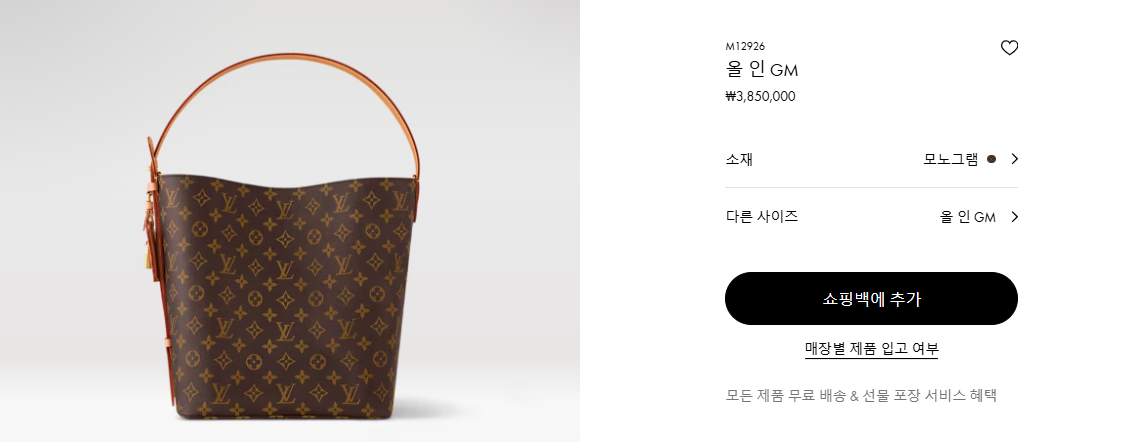The image size is (1123, 442).
Task: Select the 모노그램 material value
Action: pyautogui.click(x=950, y=159)
